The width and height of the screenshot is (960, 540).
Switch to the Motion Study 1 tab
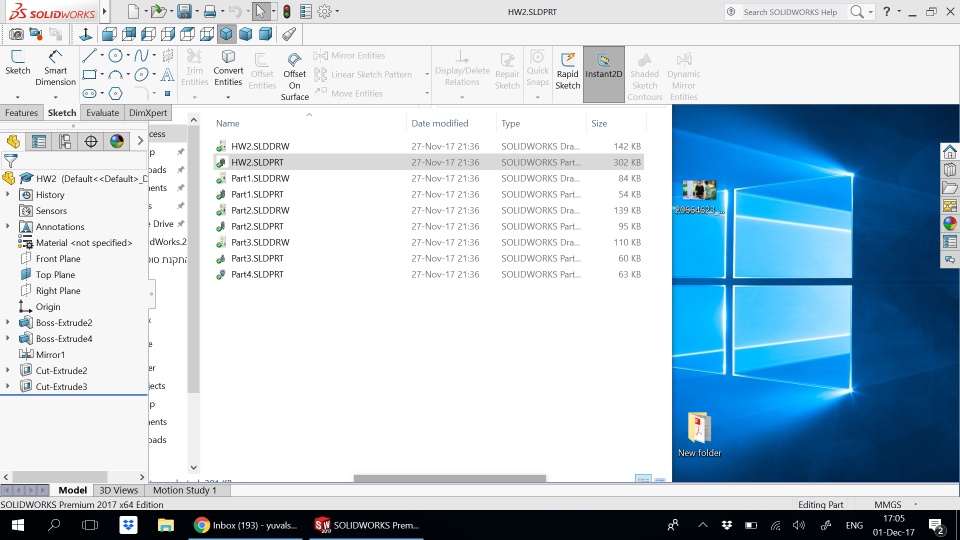tap(184, 490)
